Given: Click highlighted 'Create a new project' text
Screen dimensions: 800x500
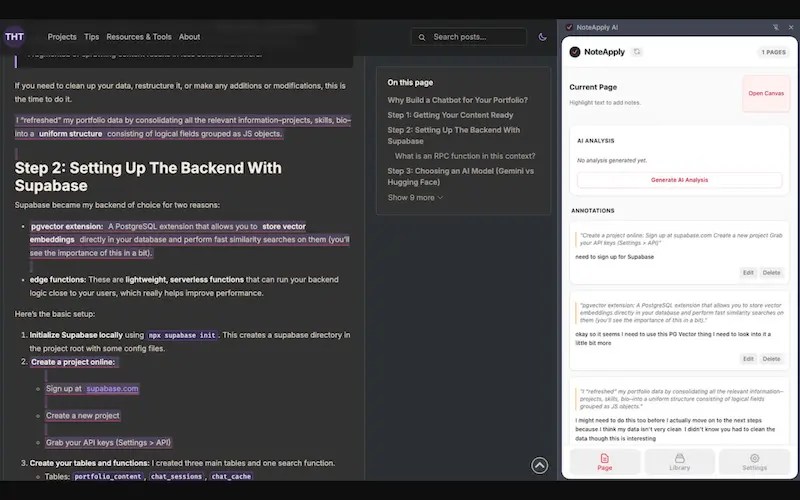Looking at the screenshot, I should (83, 415).
